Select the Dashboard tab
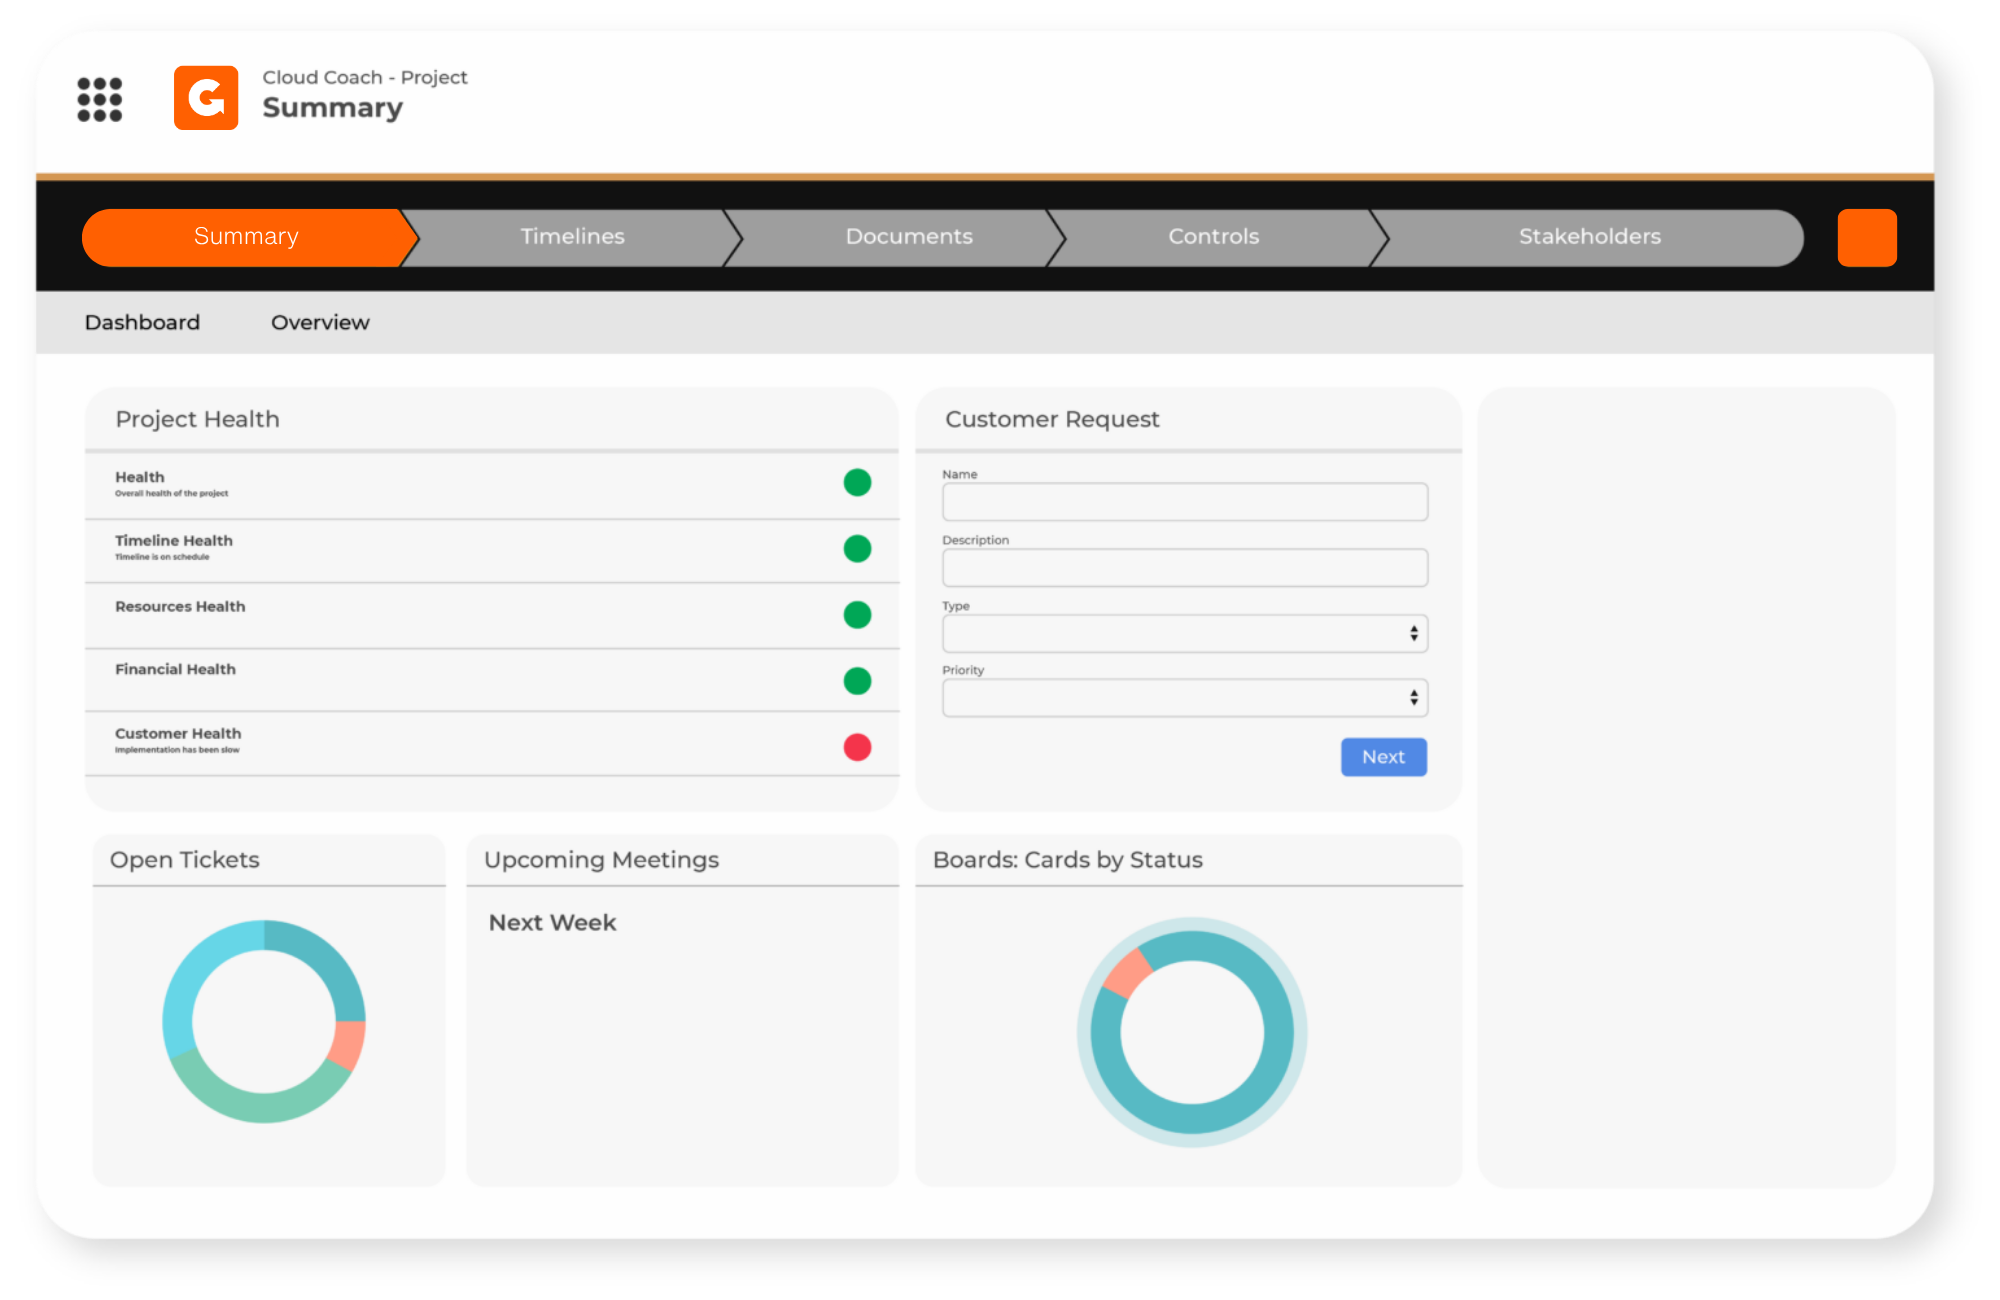Image resolution: width=2000 pixels, height=1300 pixels. coord(142,322)
